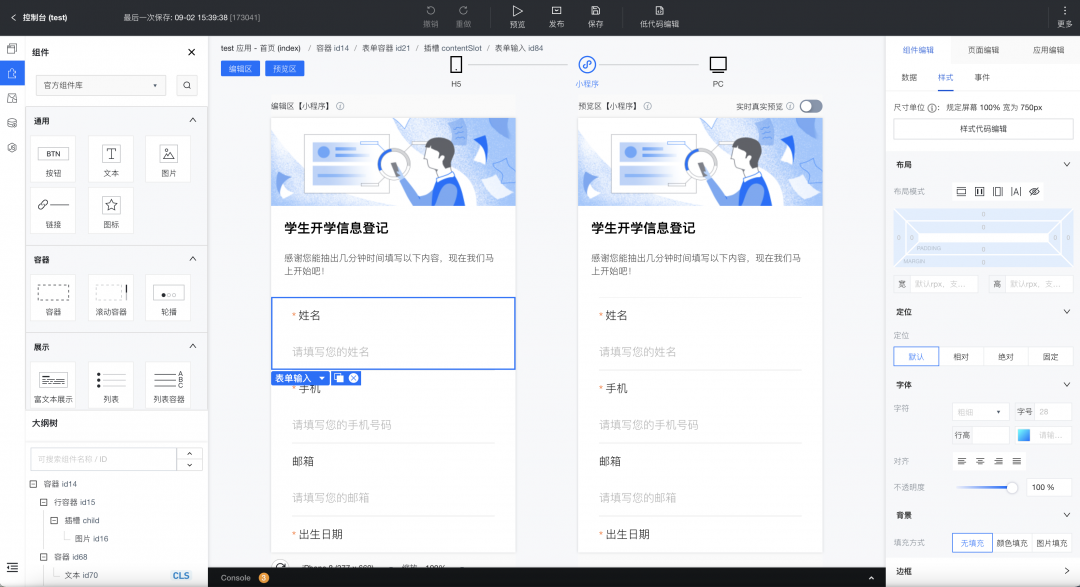Choose 无填充 background fill
The image size is (1080, 587).
(972, 543)
